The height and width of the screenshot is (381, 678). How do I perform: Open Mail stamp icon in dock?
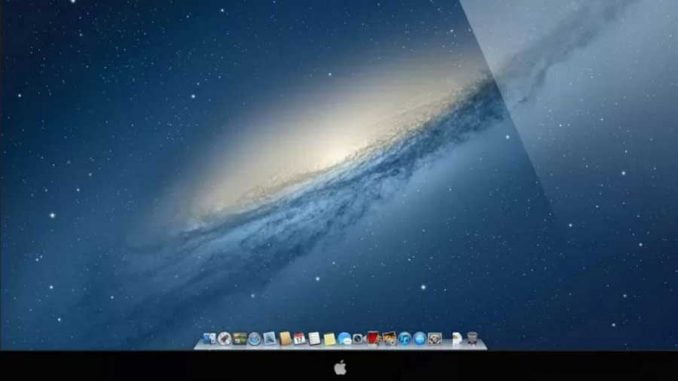pos(269,338)
